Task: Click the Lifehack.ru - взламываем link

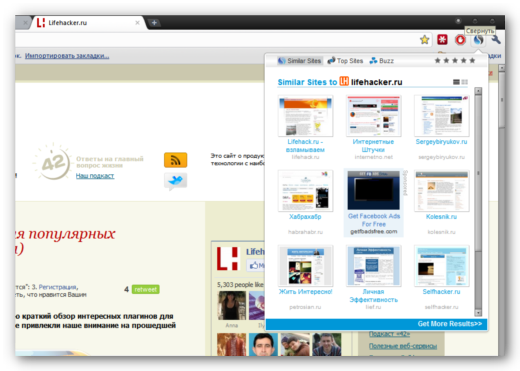Action: 305,146
